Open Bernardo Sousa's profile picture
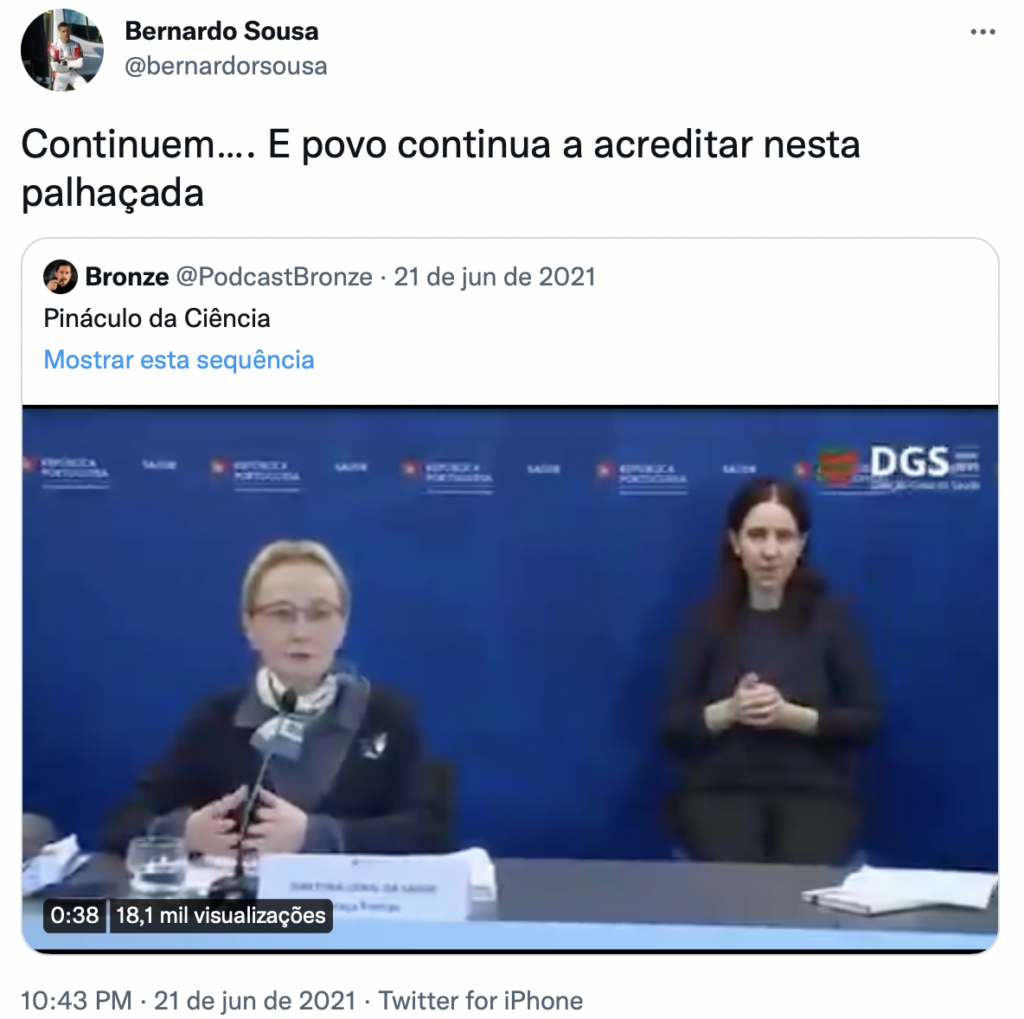Viewport: 1024px width, 1019px height. [62, 50]
